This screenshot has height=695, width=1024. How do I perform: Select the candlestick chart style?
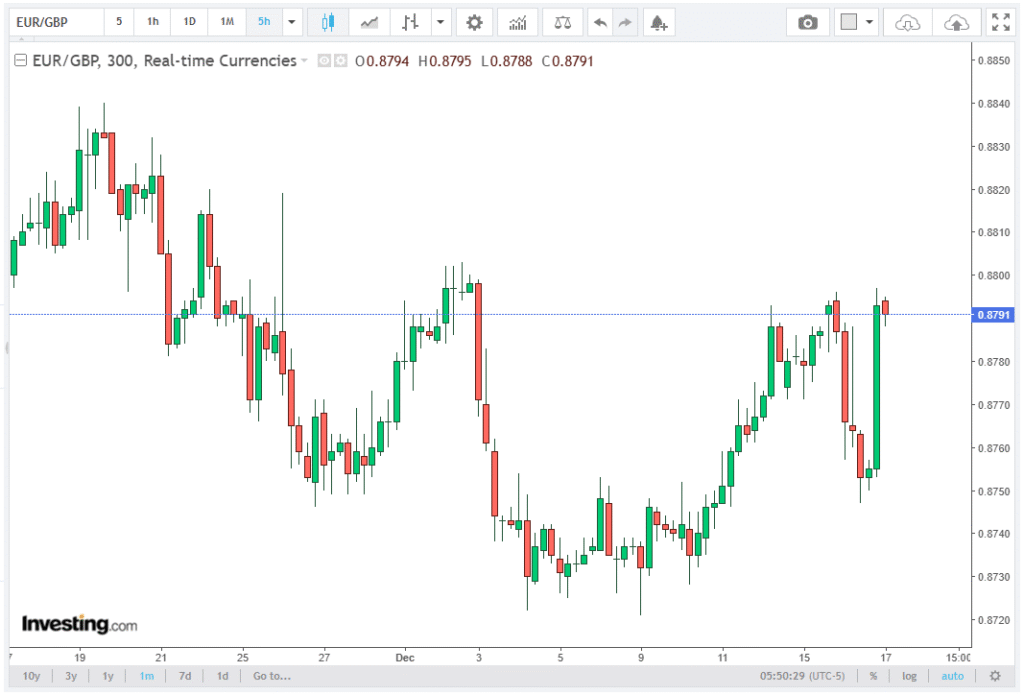click(327, 22)
